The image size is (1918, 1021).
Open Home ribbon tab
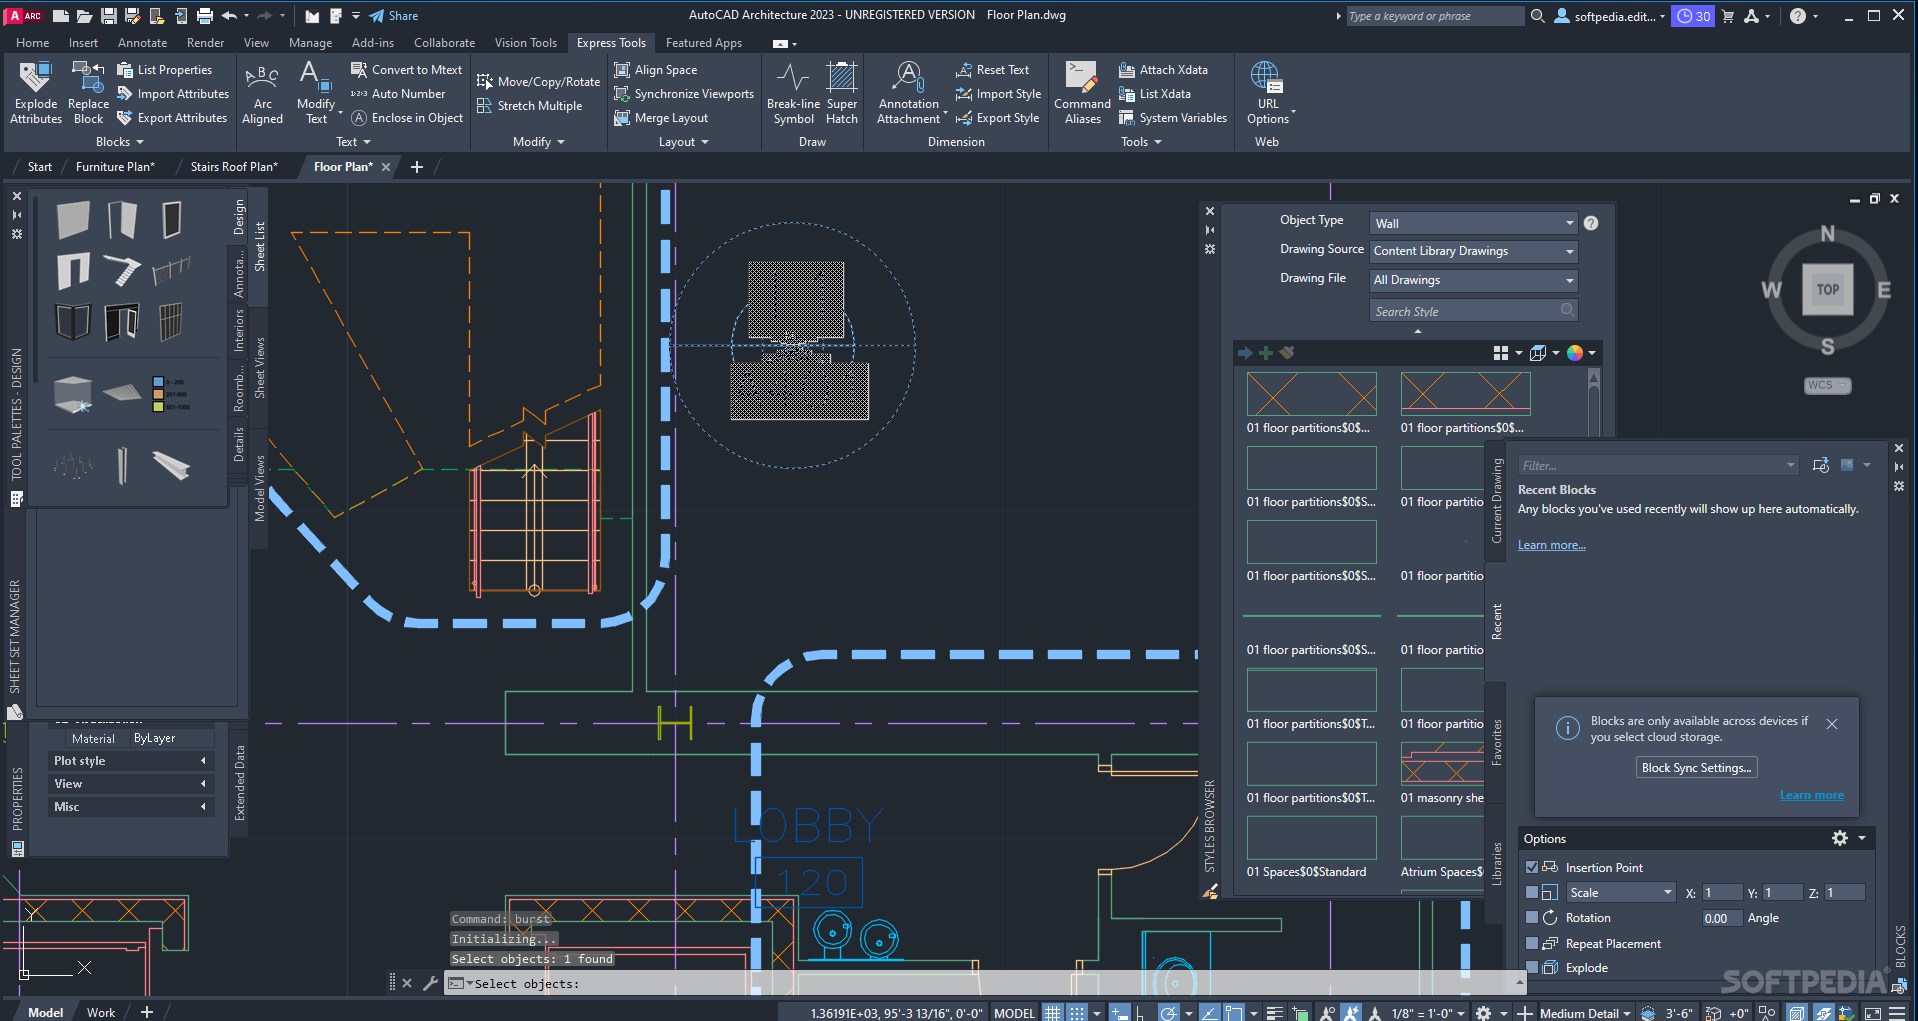pyautogui.click(x=32, y=43)
